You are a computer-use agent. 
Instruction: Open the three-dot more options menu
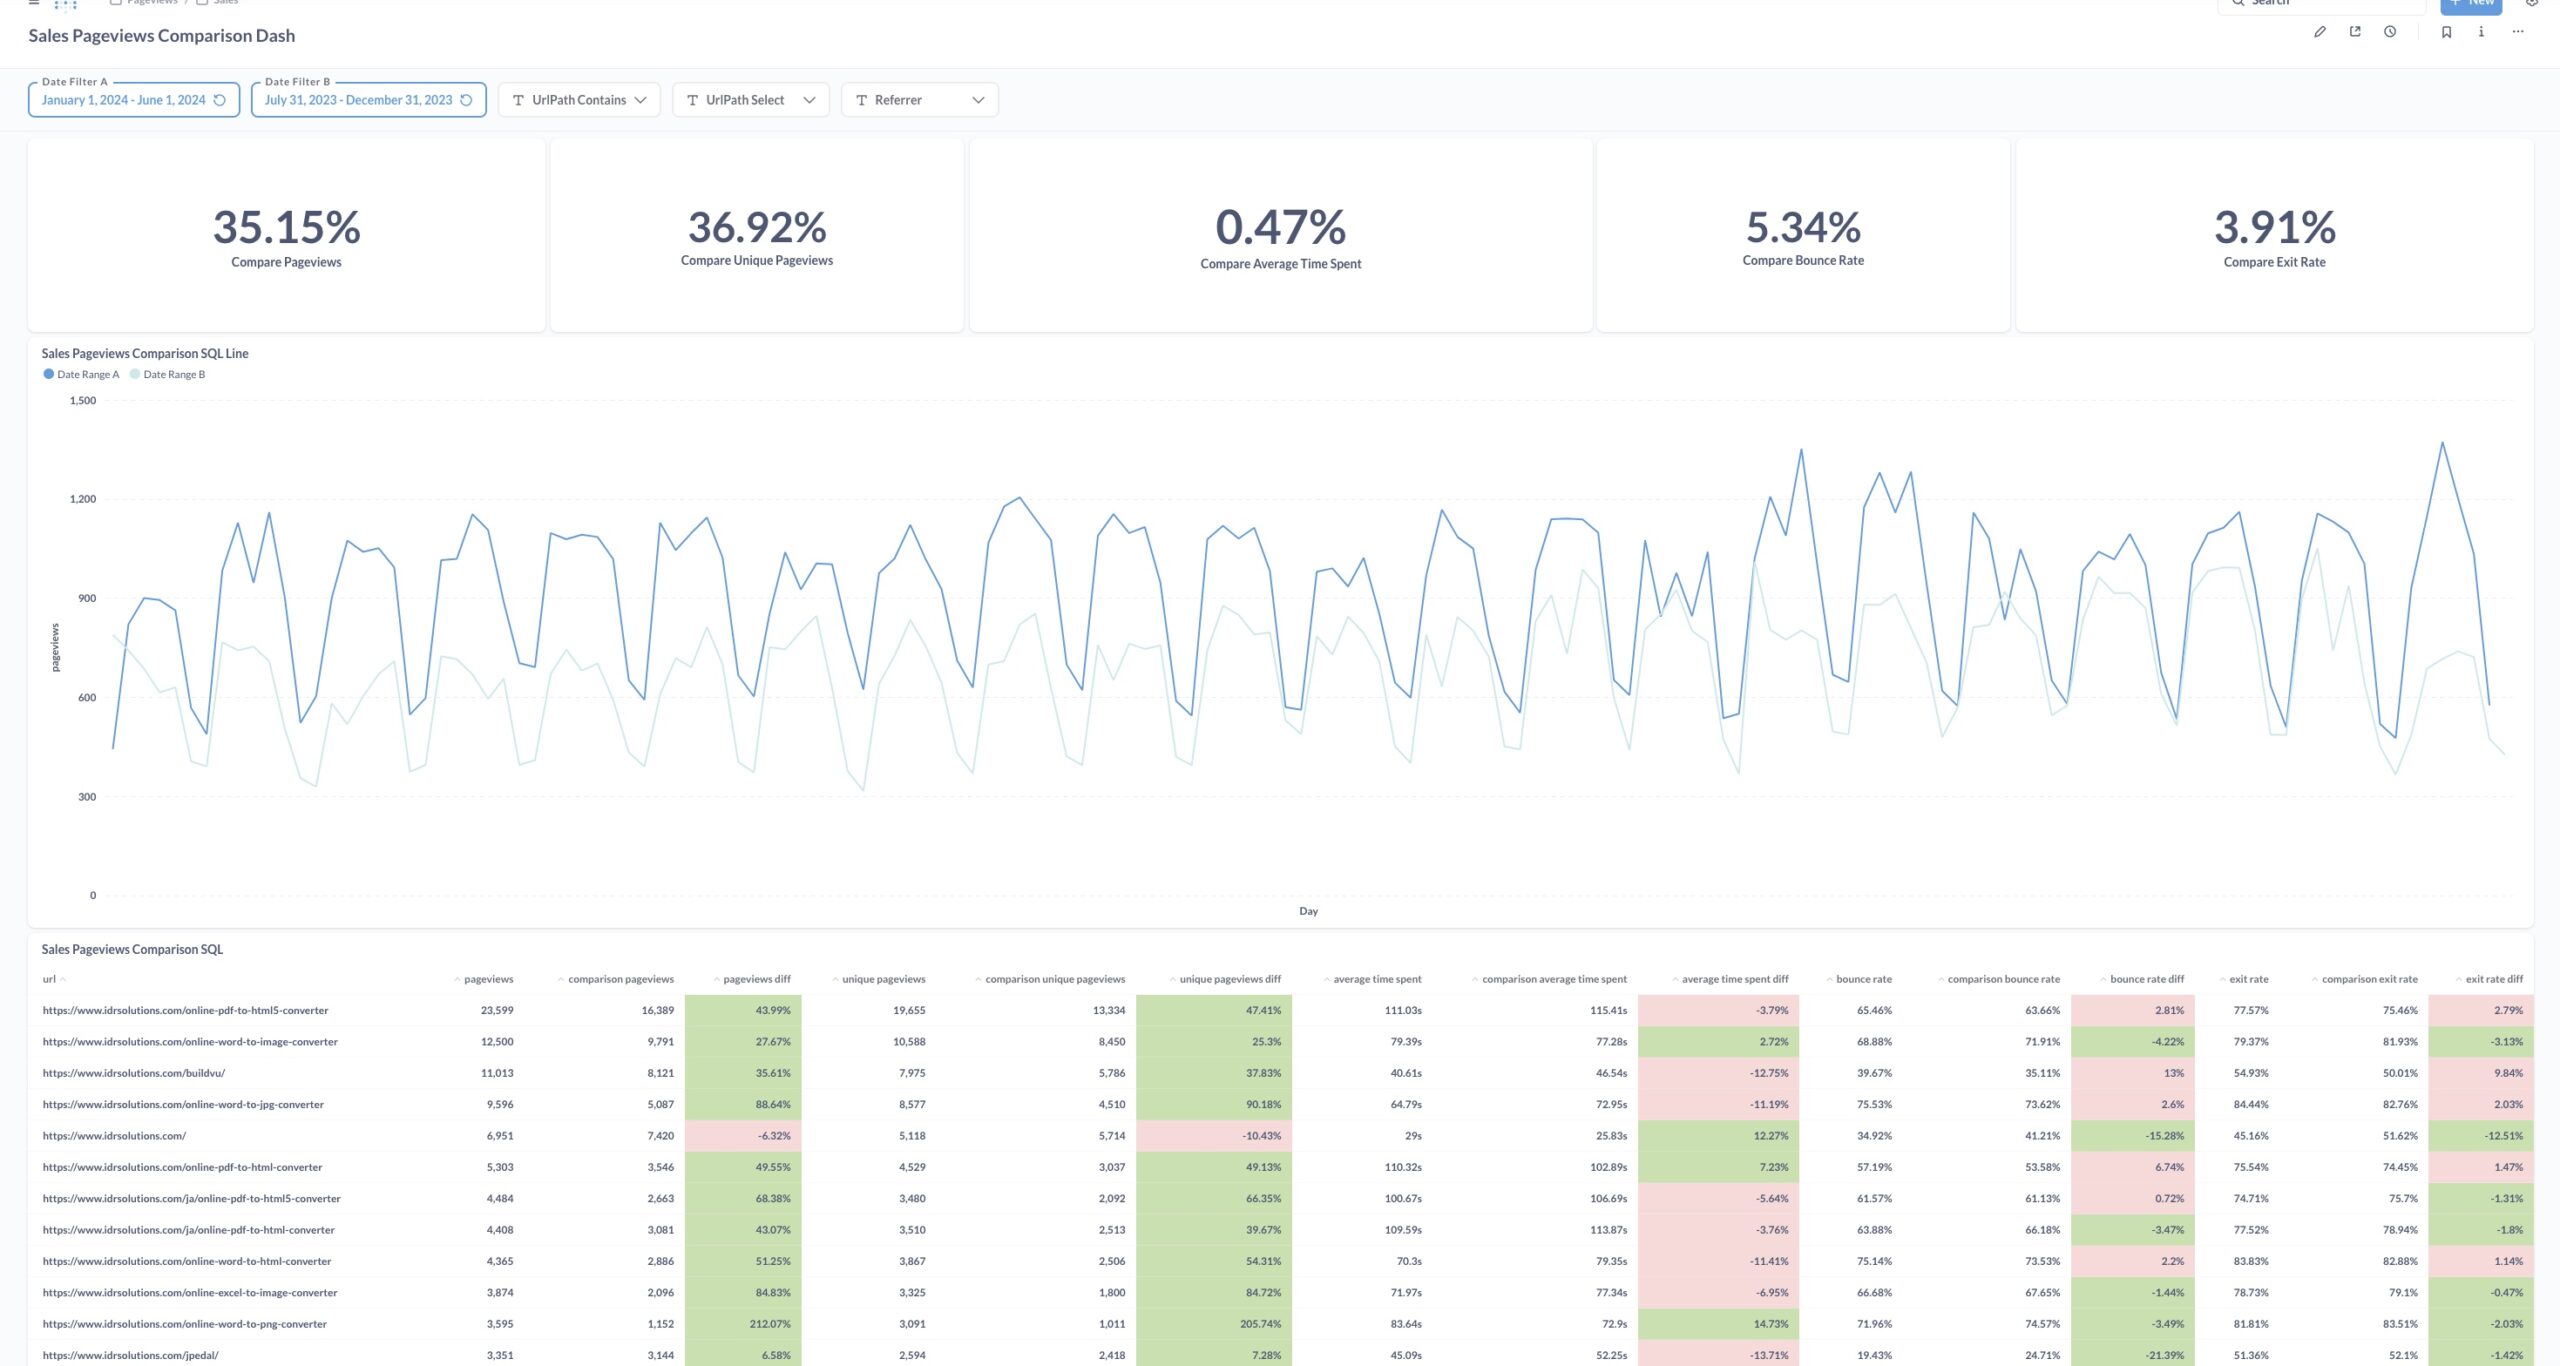pos(2518,32)
